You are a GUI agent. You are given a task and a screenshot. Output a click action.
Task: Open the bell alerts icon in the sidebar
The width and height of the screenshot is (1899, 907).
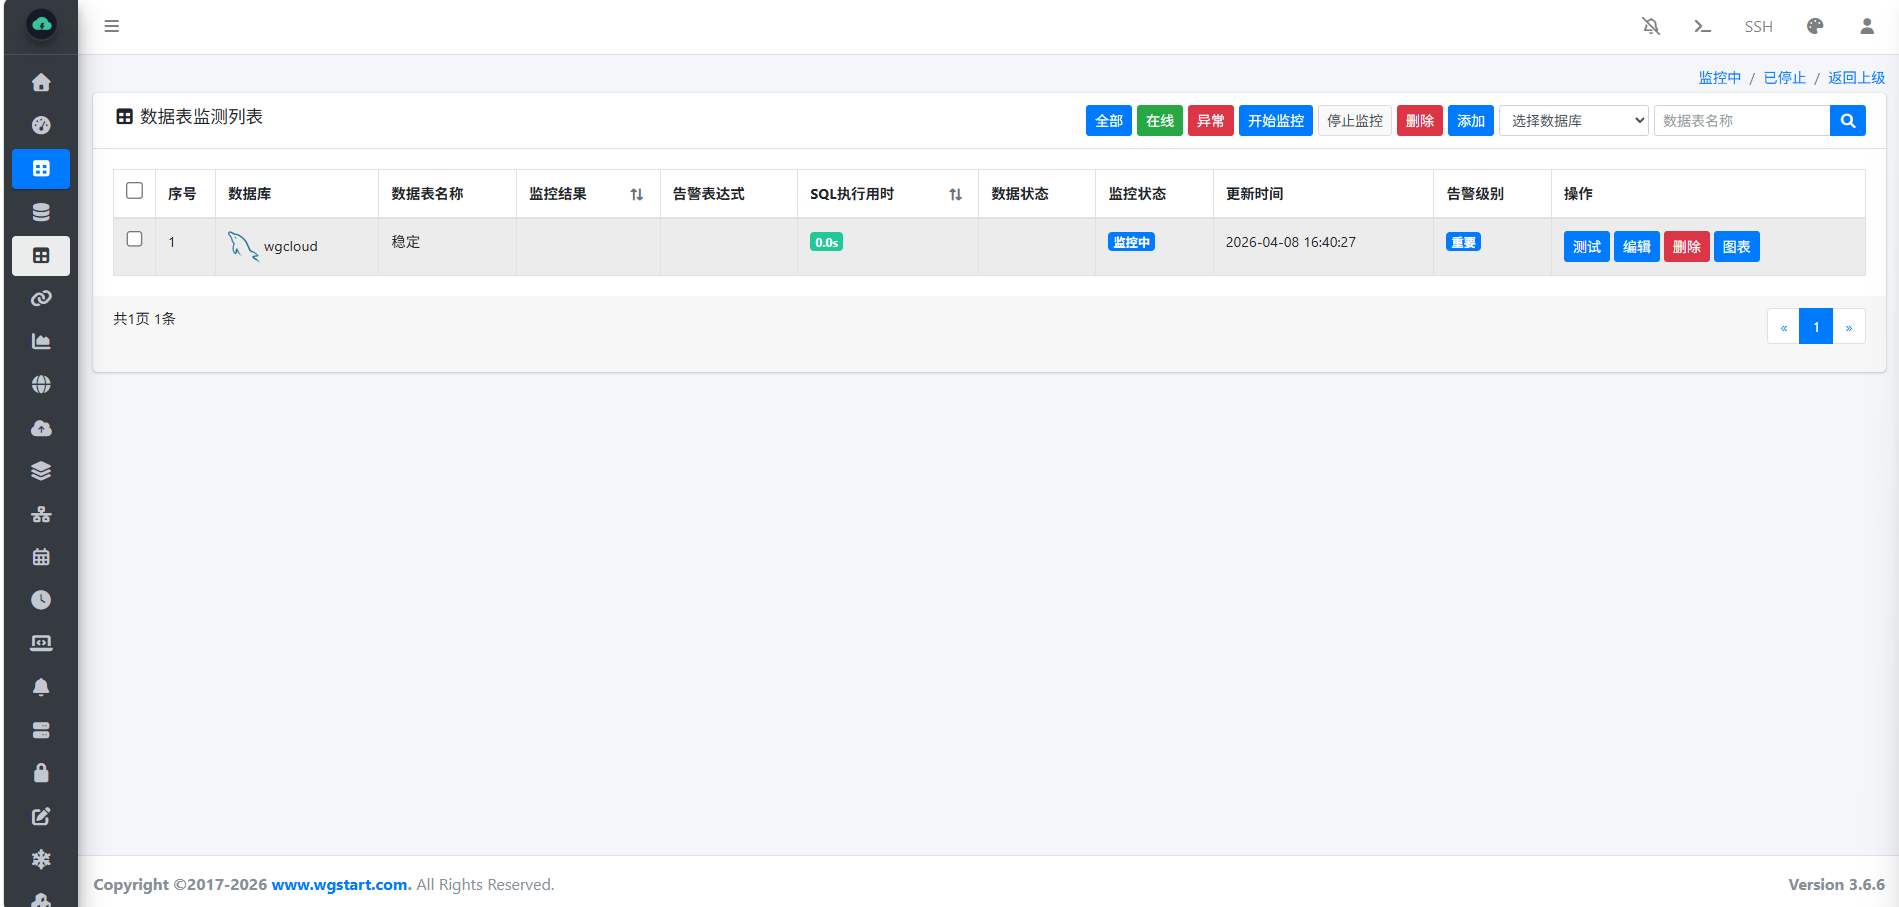point(41,686)
